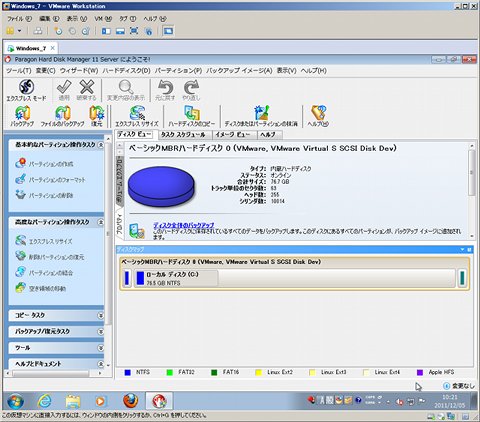This screenshot has width=480, height=422.
Task: Open 変更内容の表示 magnifier icon
Action: 126,87
